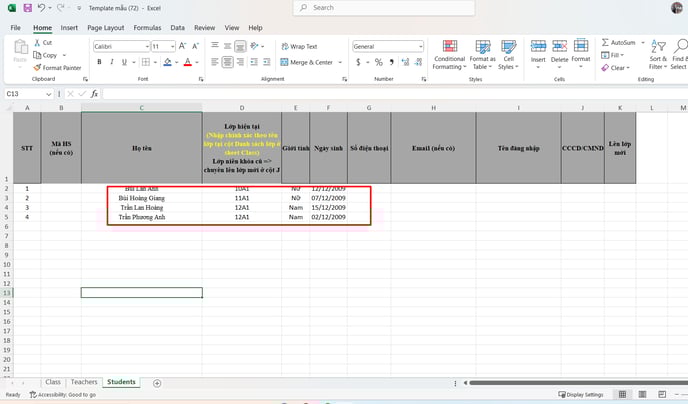Click the Undo arrow icon

pyautogui.click(x=41, y=7)
